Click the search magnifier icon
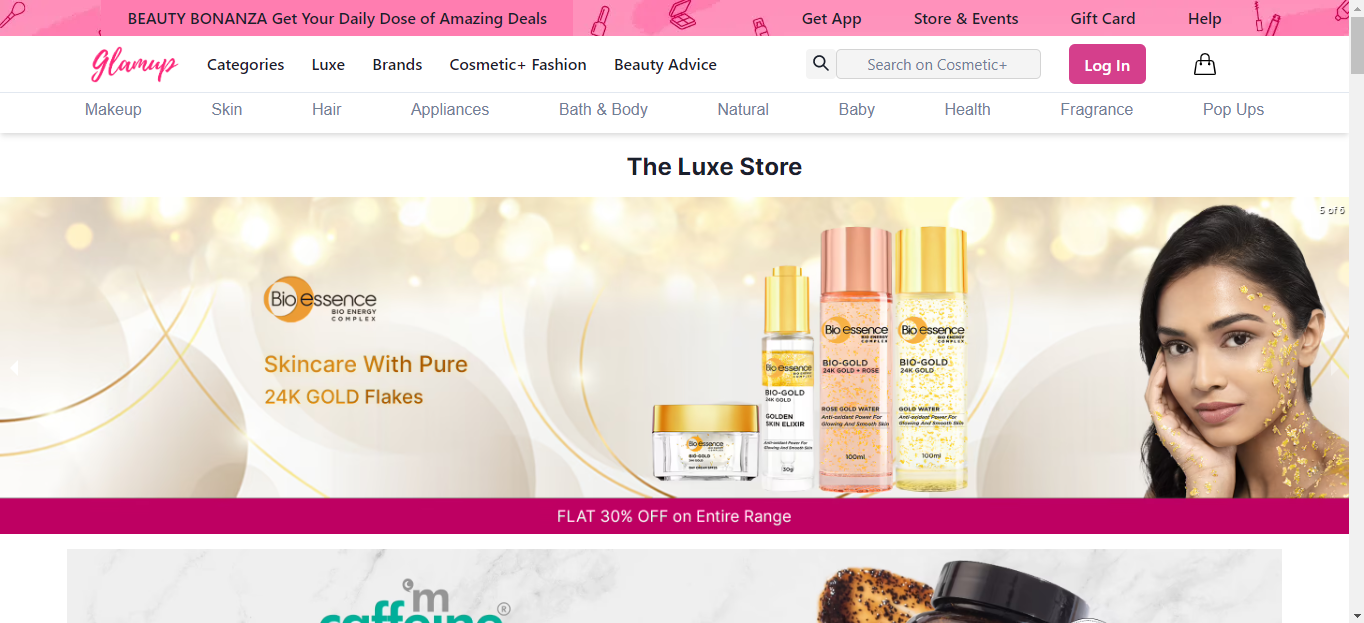Viewport: 1364px width, 623px height. [820, 63]
